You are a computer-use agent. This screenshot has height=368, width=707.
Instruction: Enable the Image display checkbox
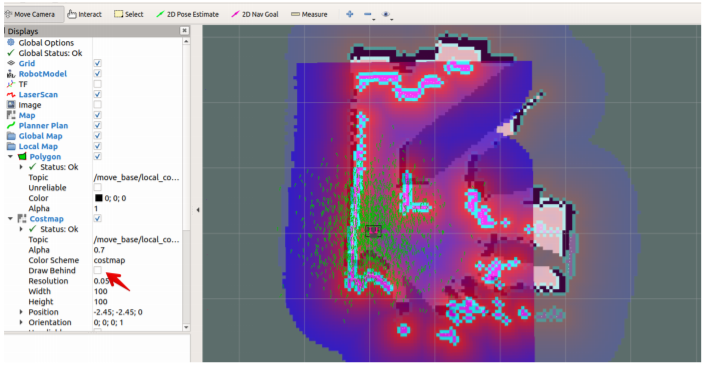point(97,105)
